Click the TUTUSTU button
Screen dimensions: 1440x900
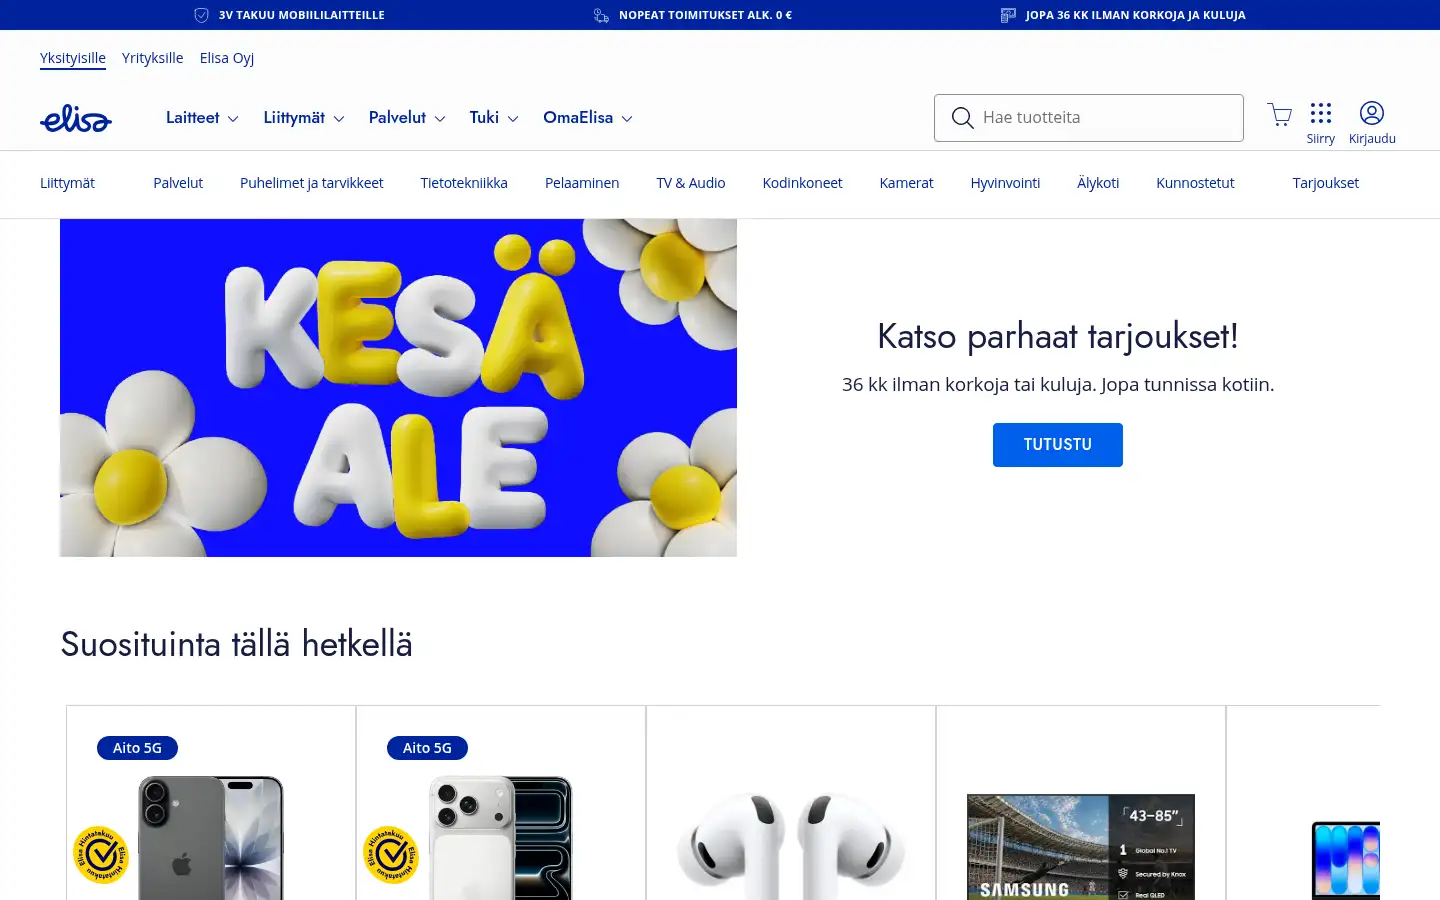coord(1057,445)
